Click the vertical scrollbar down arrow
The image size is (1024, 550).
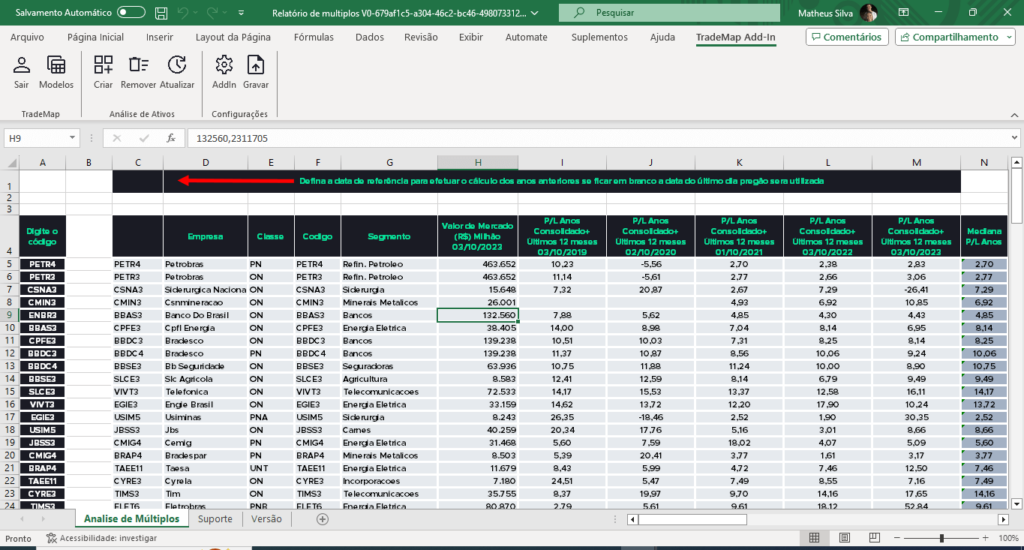[x=1016, y=504]
